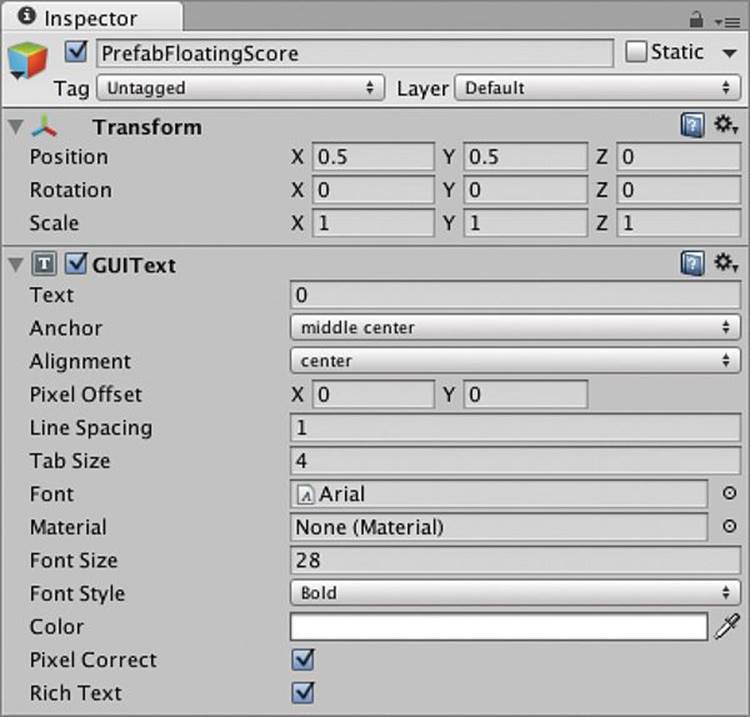Click the Inspector lock icon

point(696,19)
